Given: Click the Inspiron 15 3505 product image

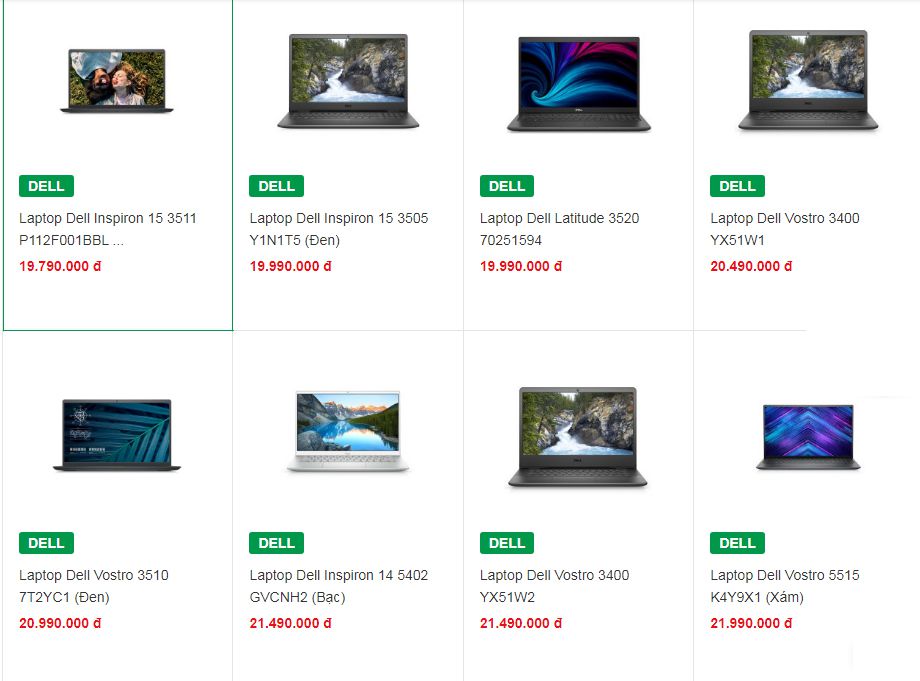Looking at the screenshot, I should coord(348,81).
